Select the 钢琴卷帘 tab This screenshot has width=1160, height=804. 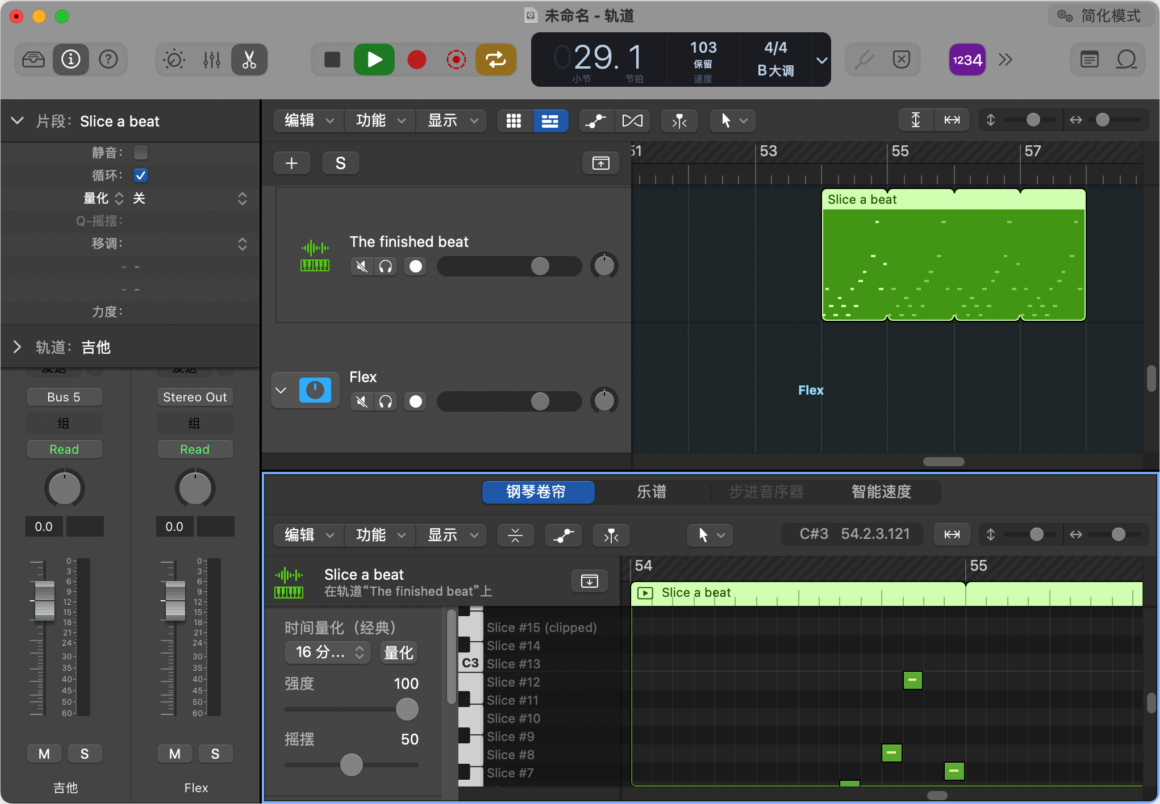[538, 492]
